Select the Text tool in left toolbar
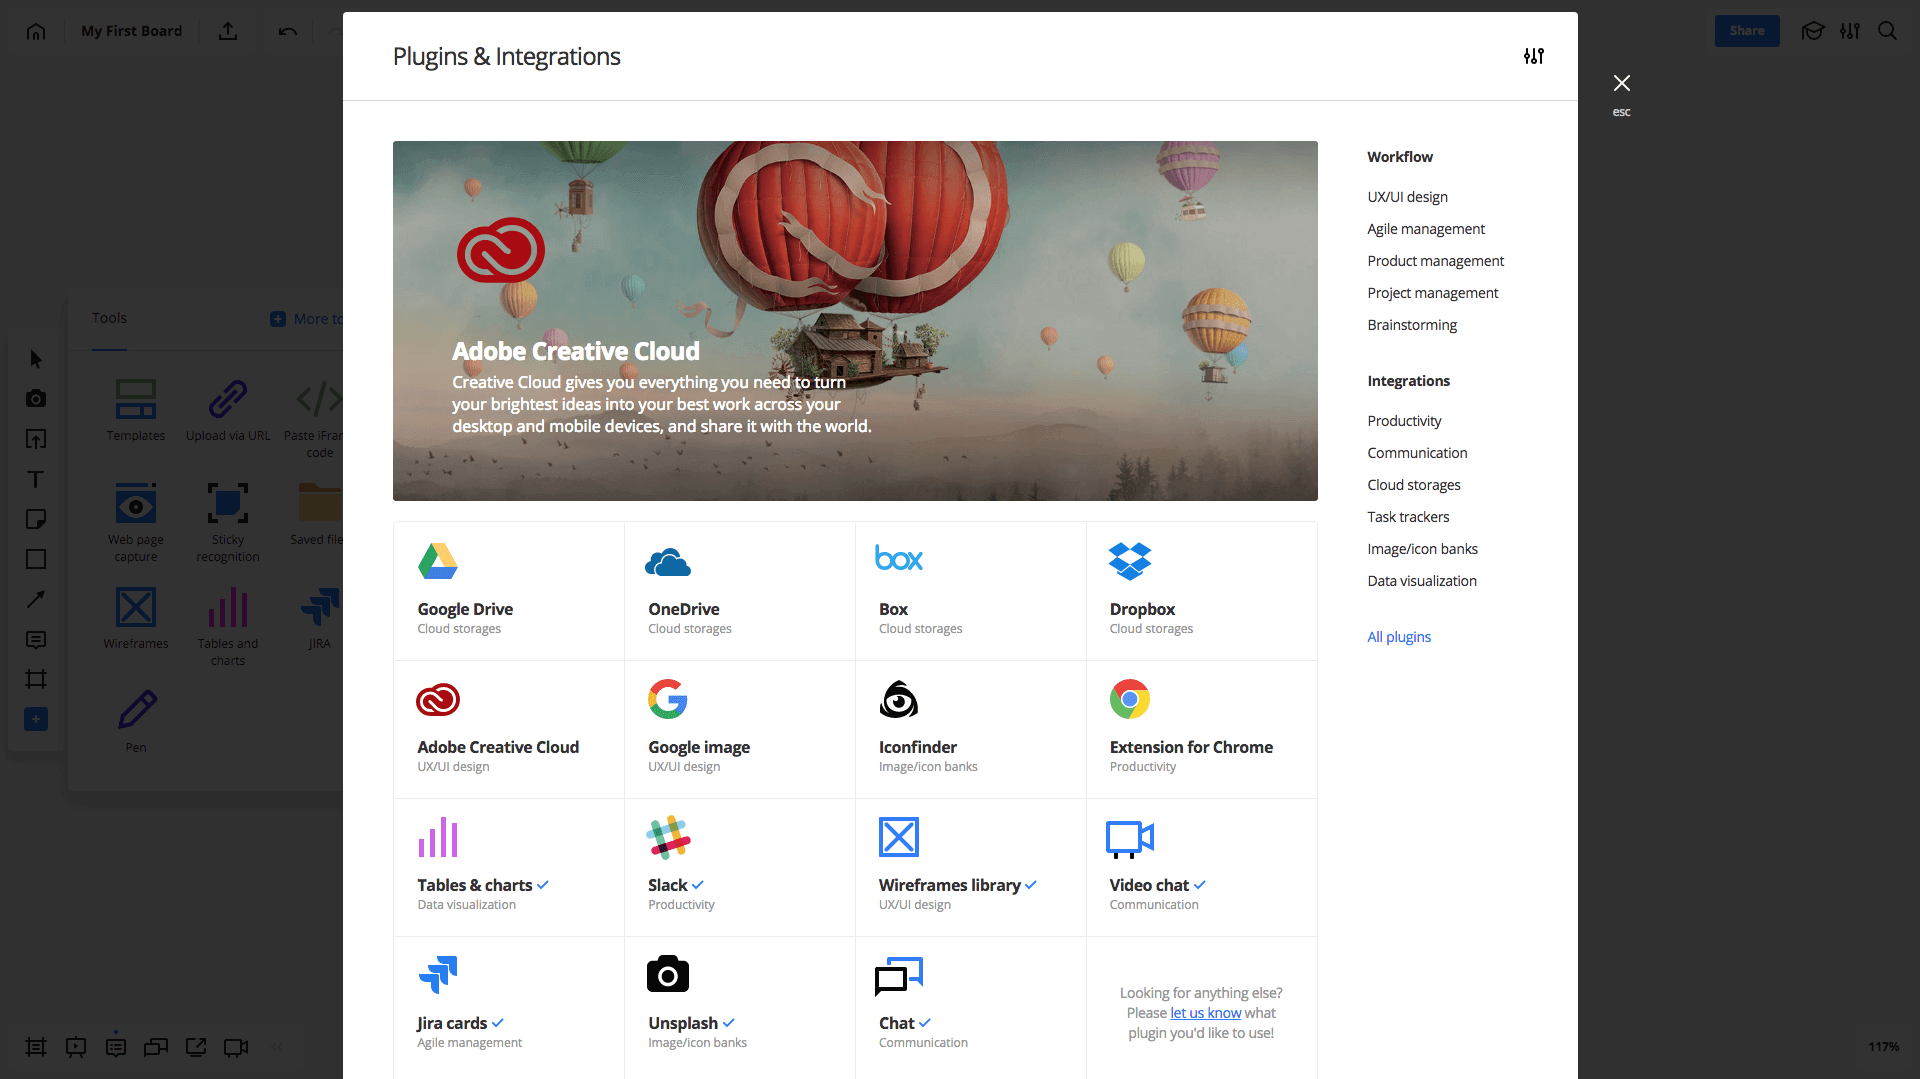The height and width of the screenshot is (1079, 1920). [36, 479]
